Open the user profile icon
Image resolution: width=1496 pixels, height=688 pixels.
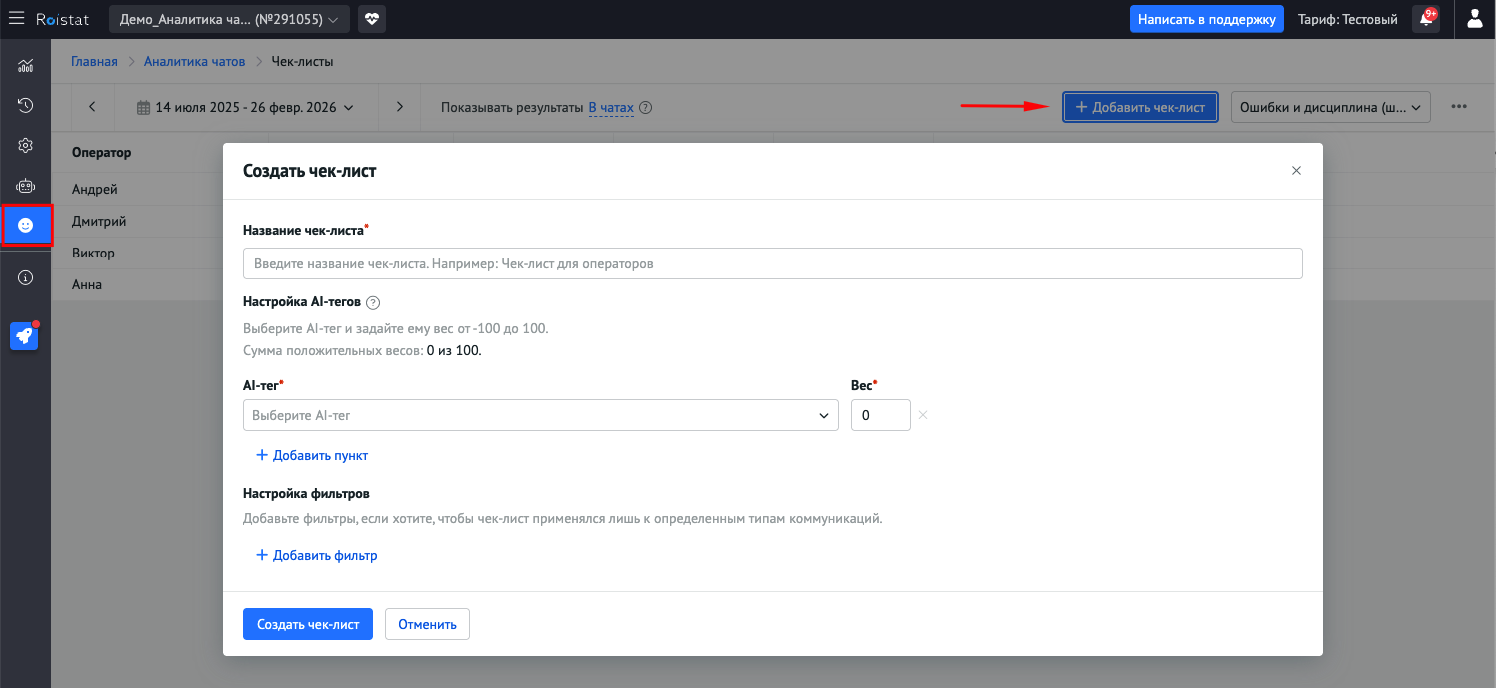point(1474,19)
